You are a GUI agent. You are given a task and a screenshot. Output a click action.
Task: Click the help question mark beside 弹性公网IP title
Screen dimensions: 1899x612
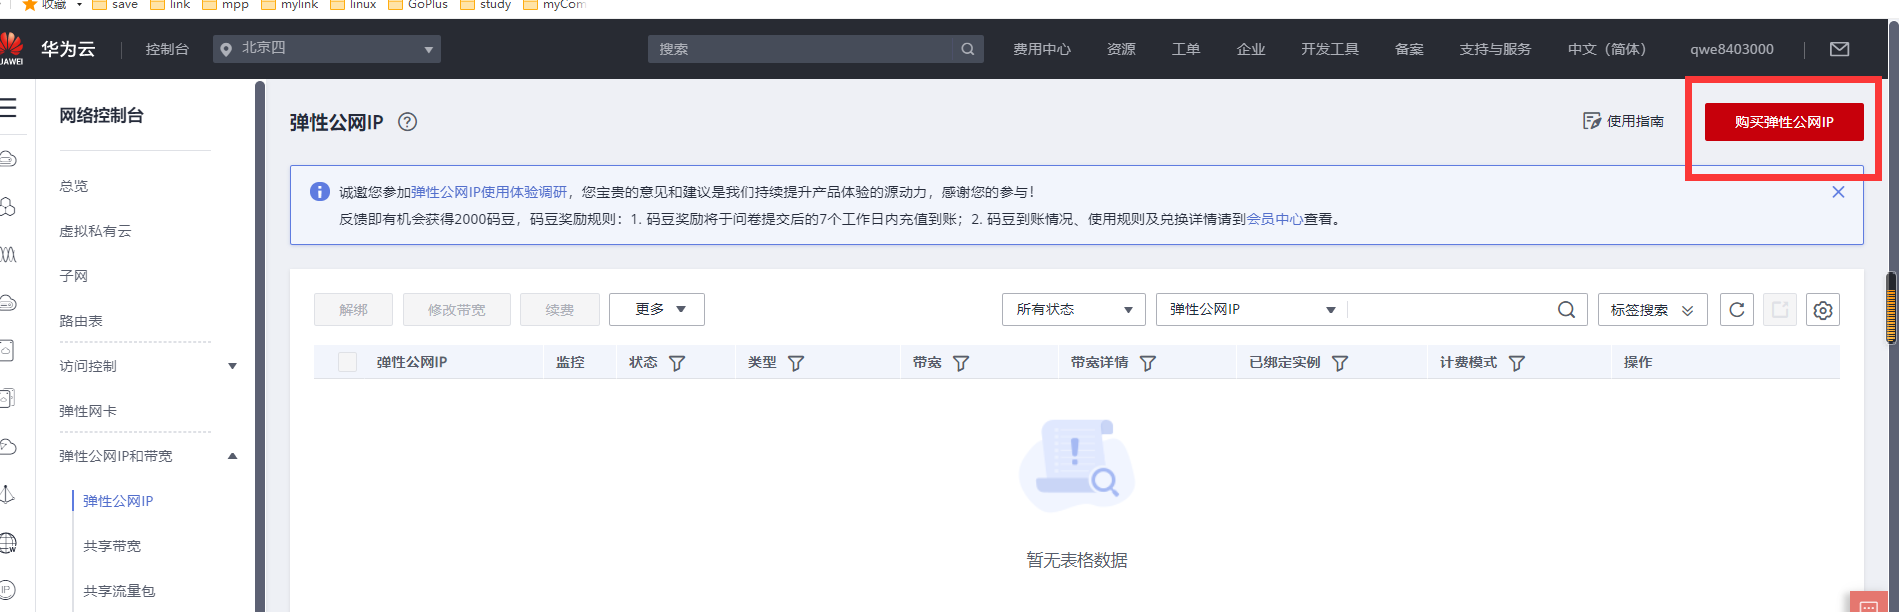pyautogui.click(x=407, y=122)
